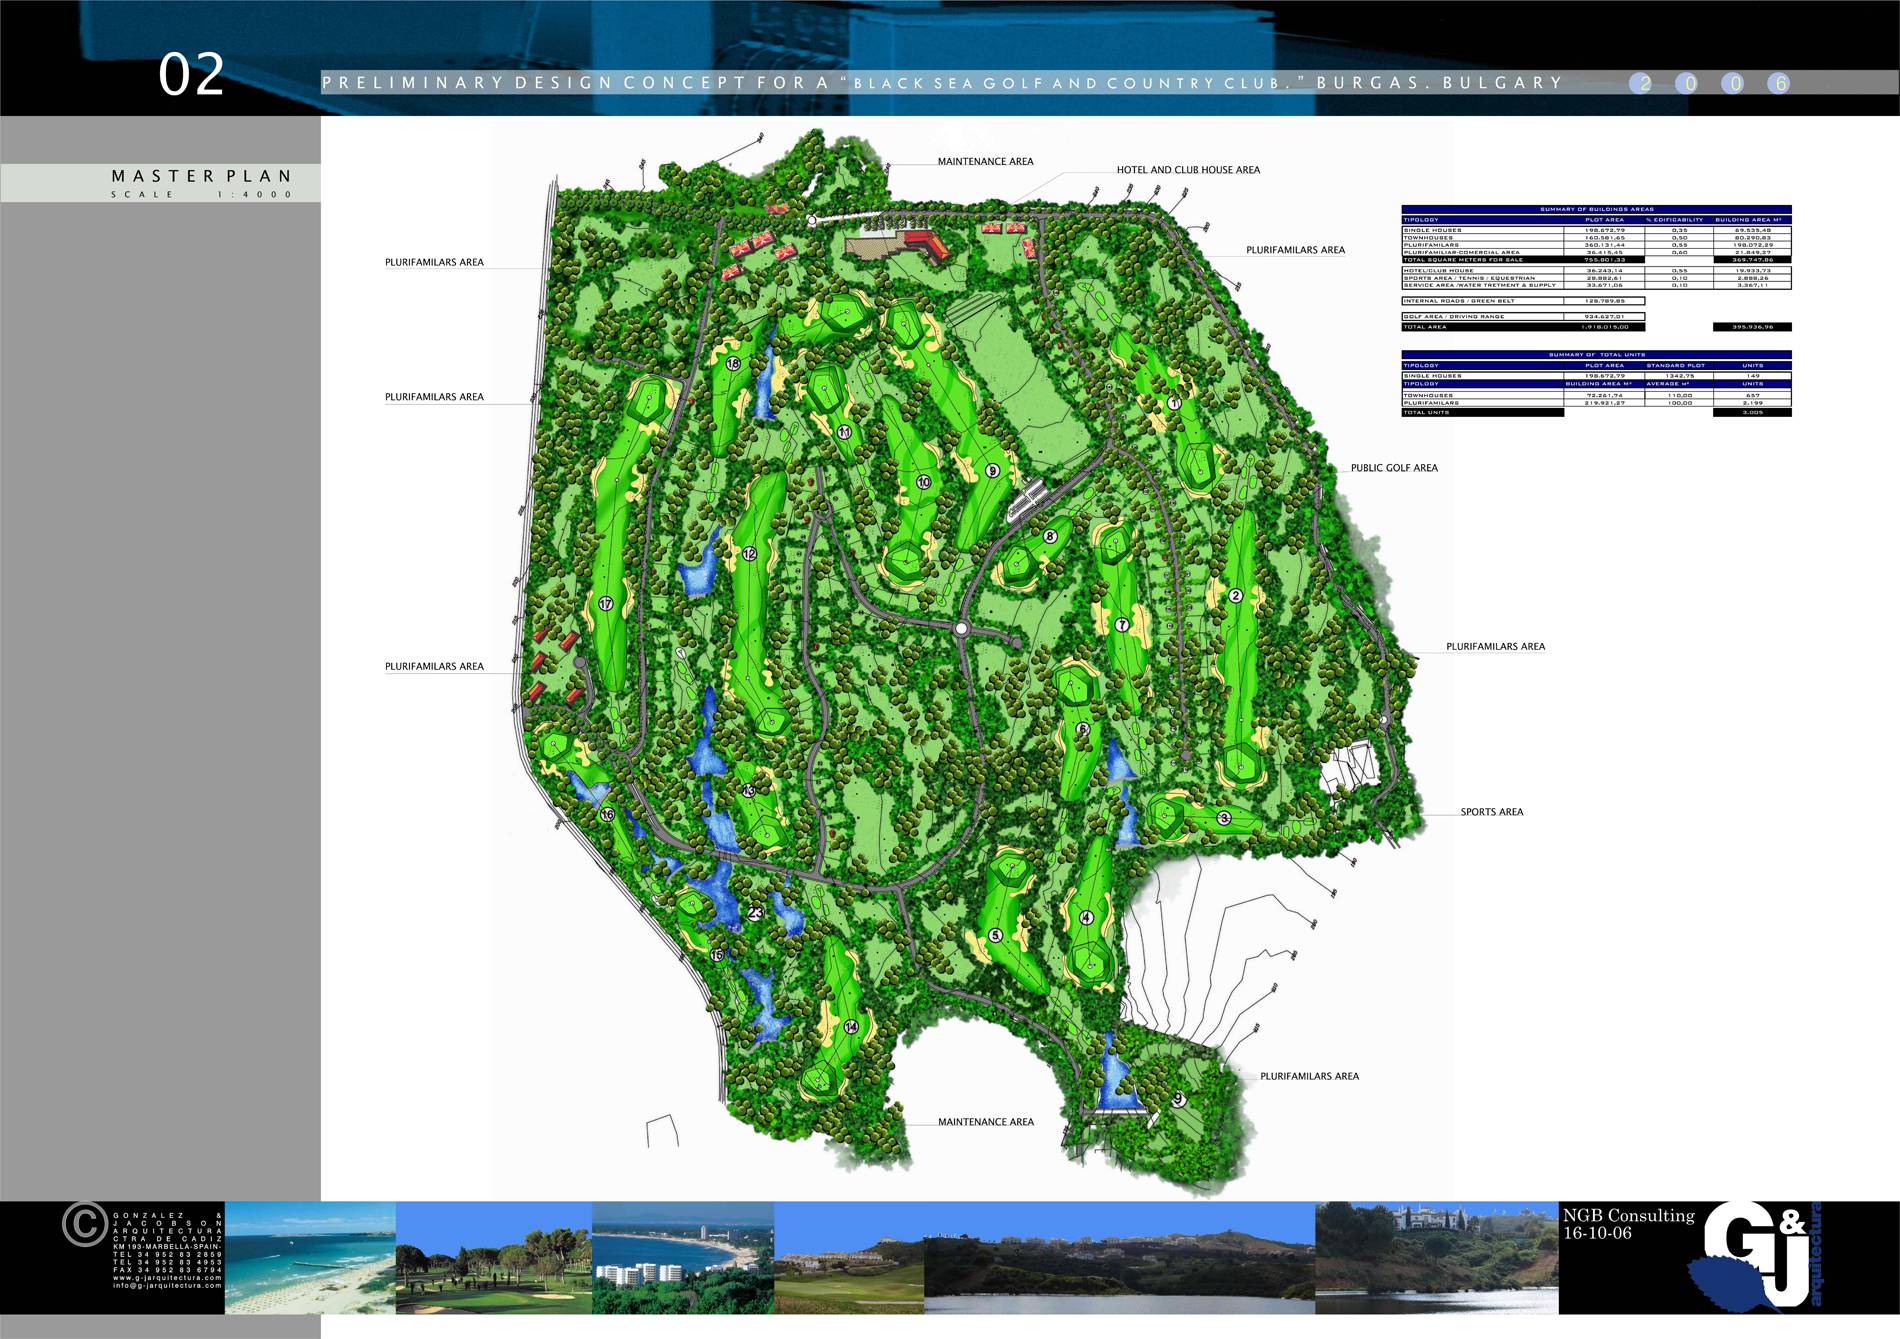Click the circled hole 10 marker
The image size is (1900, 1339).
tap(923, 482)
